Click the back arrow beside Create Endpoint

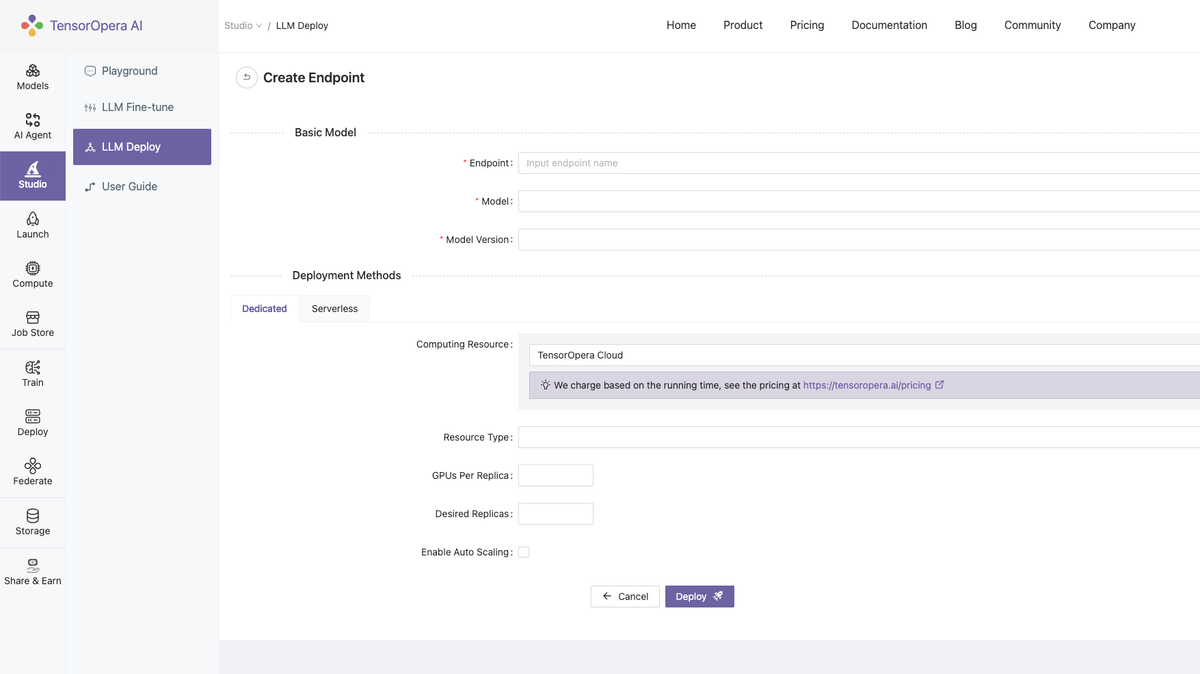coord(246,77)
